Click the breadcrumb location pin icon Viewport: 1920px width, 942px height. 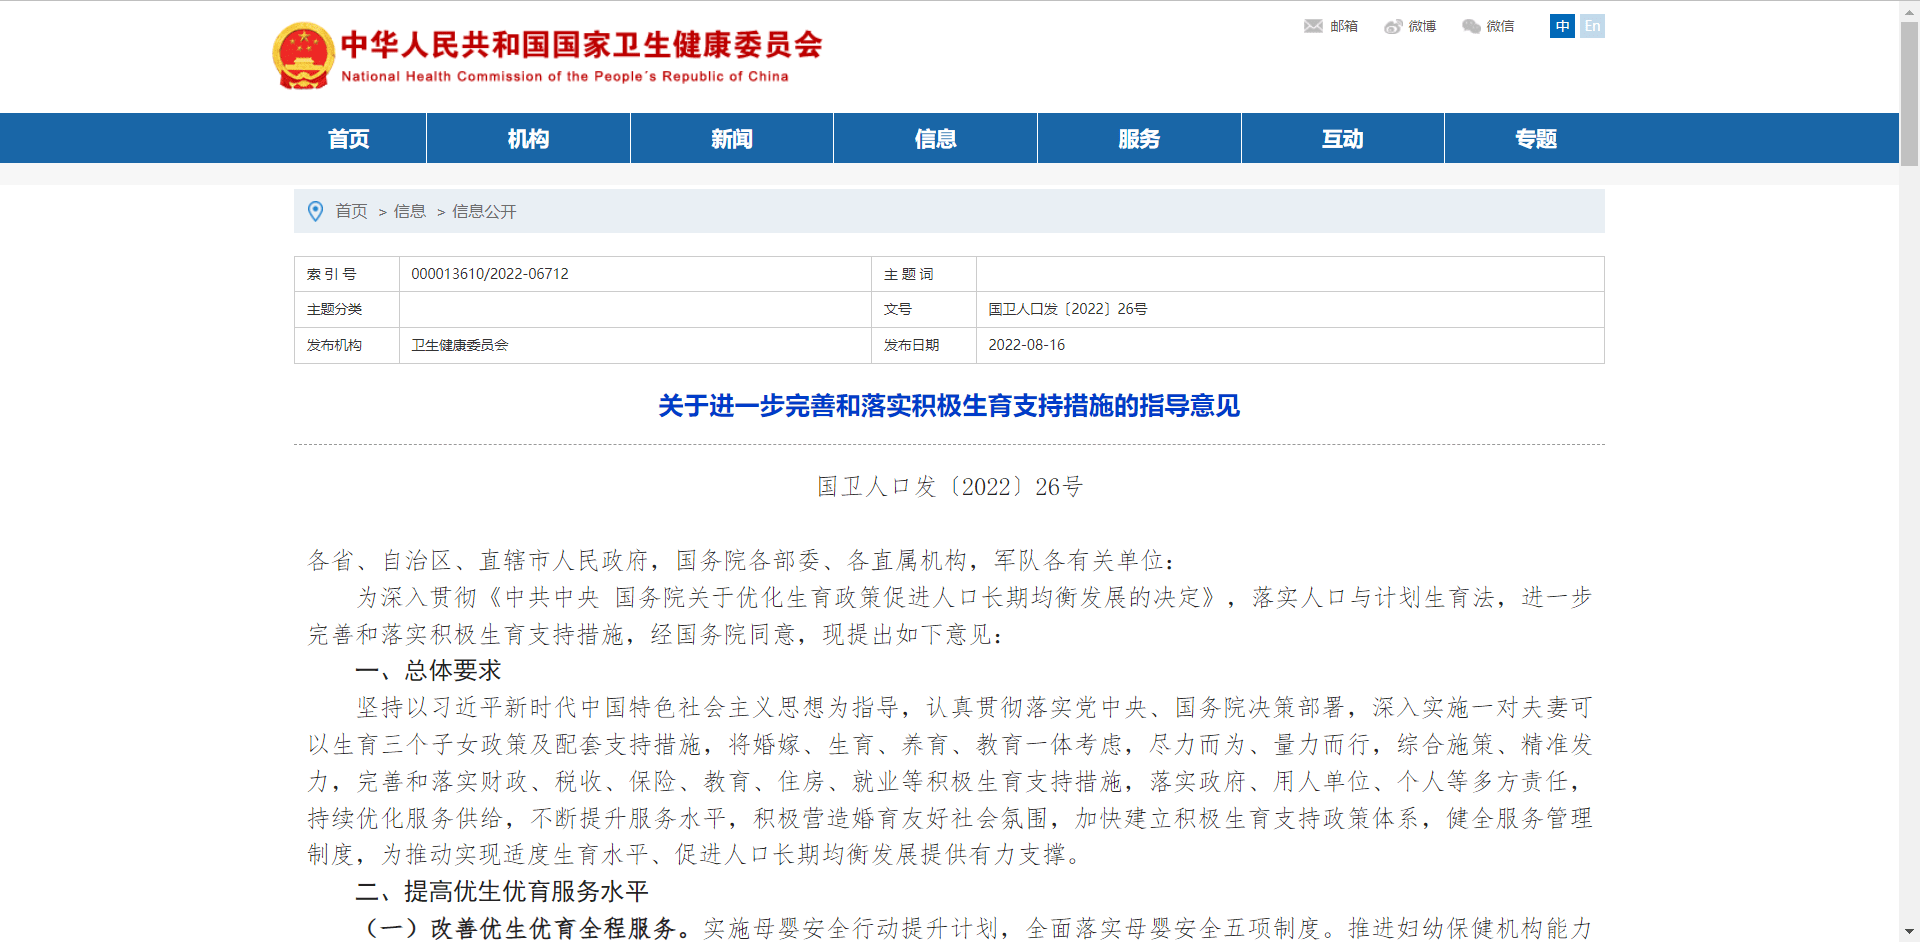point(315,211)
